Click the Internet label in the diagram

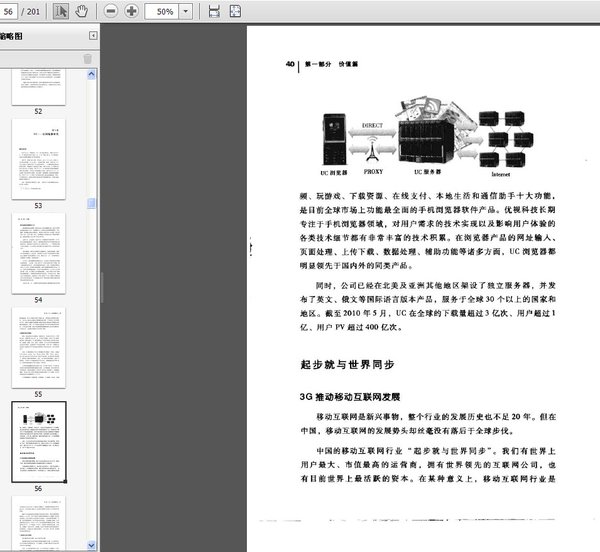click(x=501, y=174)
